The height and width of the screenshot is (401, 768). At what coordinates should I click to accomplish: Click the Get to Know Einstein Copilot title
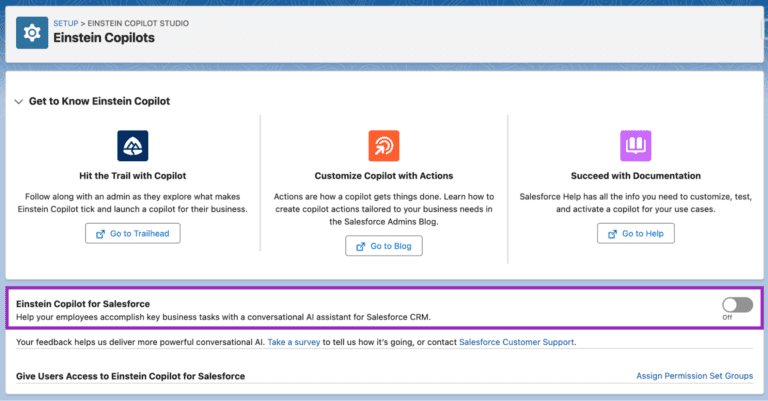click(x=99, y=101)
